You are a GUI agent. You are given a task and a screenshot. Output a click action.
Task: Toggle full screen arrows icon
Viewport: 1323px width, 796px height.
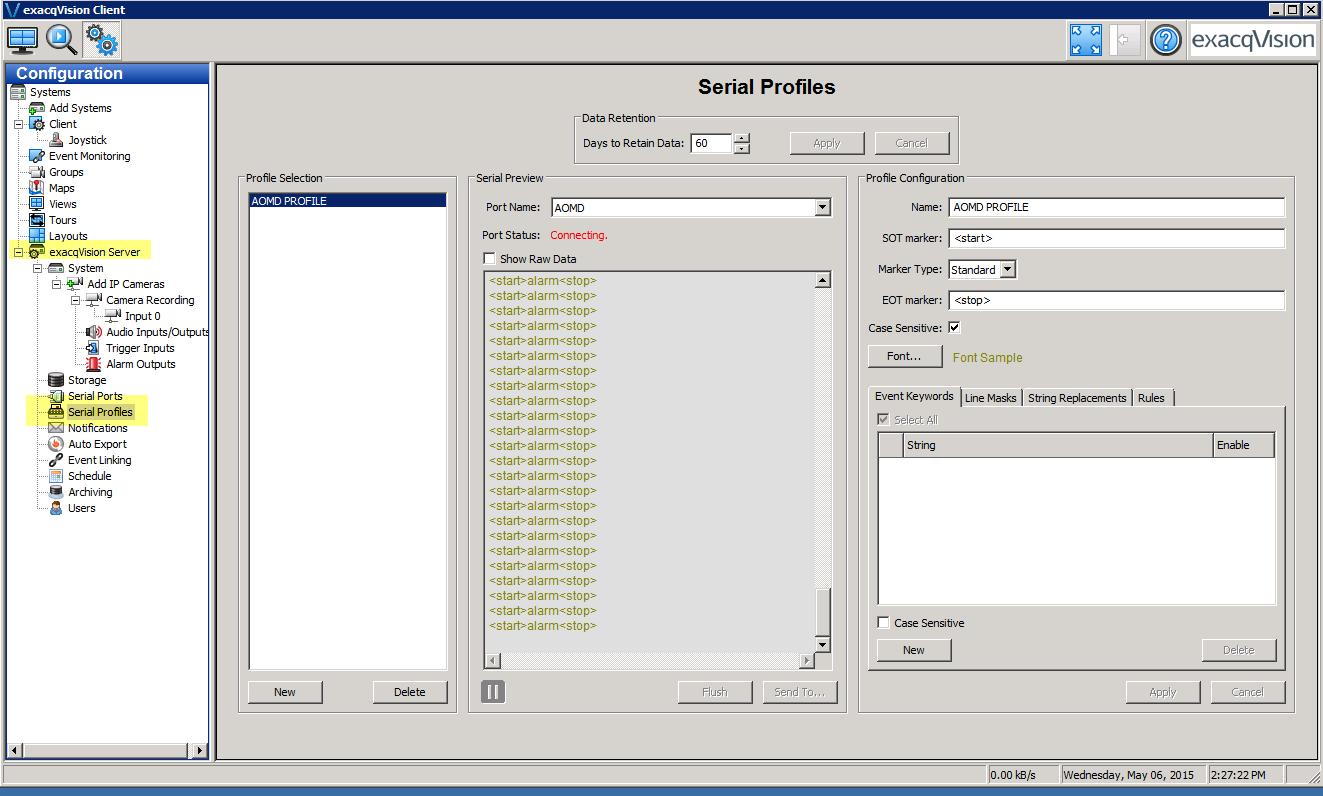tap(1086, 40)
